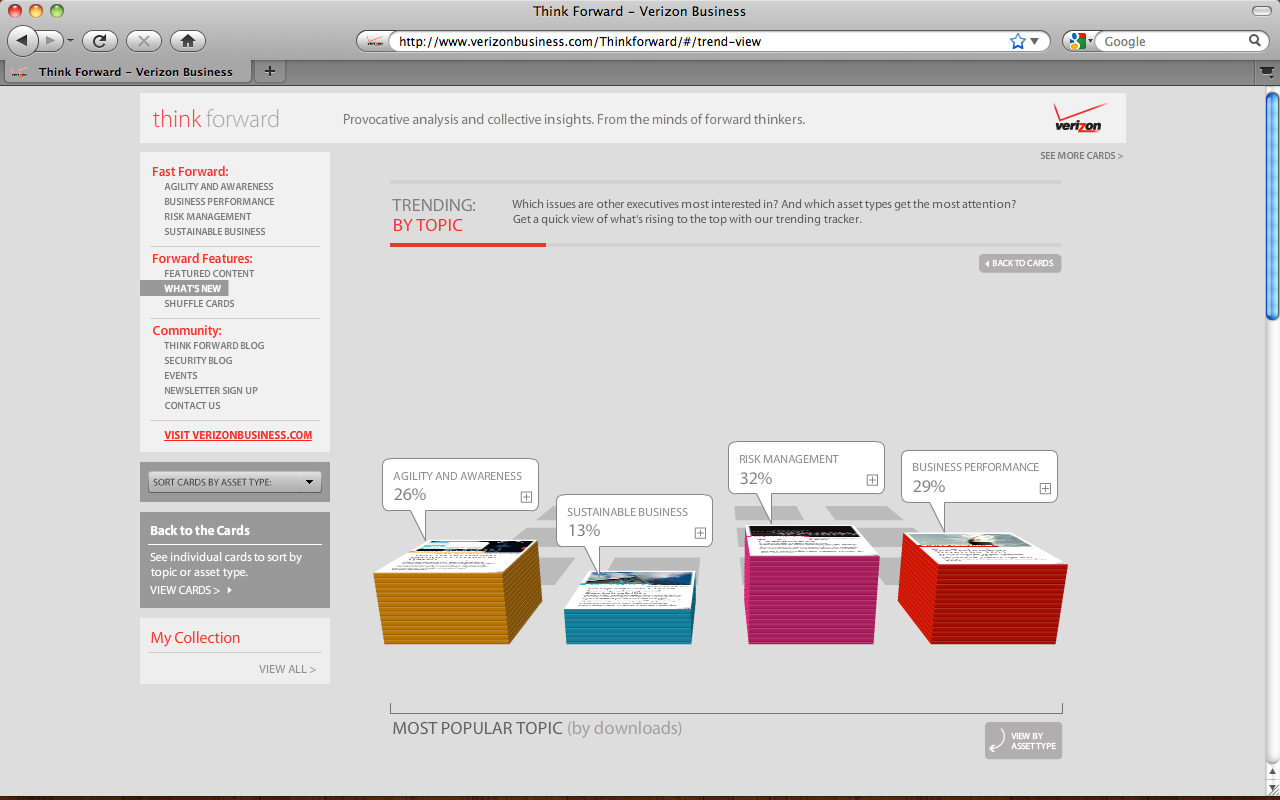The height and width of the screenshot is (800, 1280).
Task: Select Shuffle Cards in sidebar
Action: (199, 304)
